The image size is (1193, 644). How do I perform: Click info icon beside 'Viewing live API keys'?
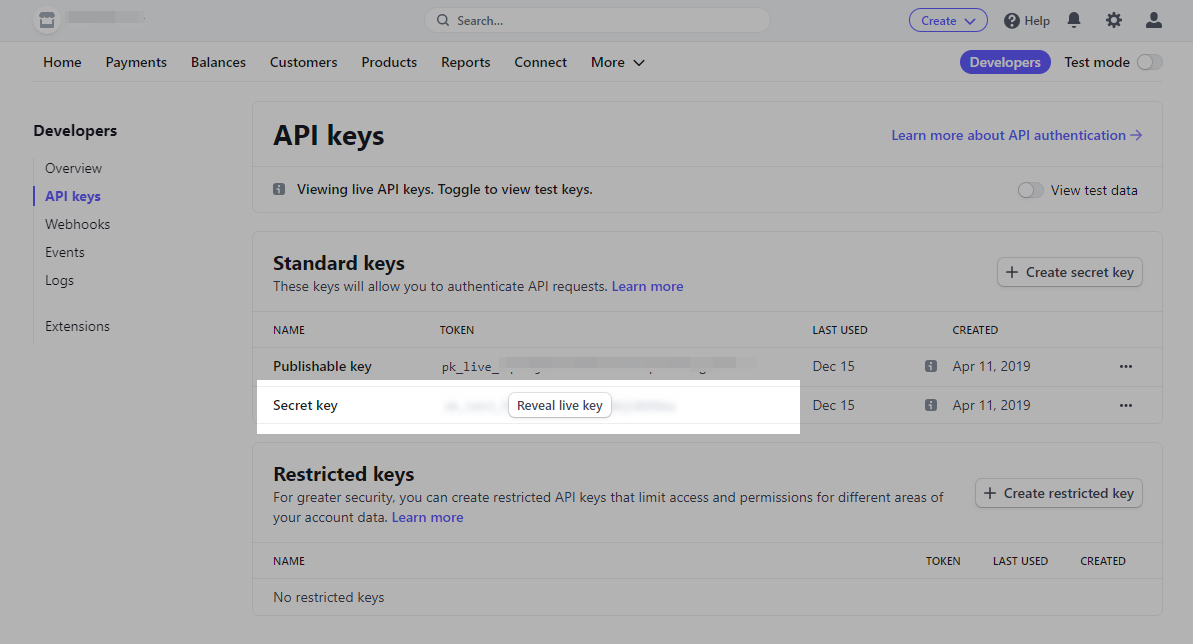tap(279, 189)
